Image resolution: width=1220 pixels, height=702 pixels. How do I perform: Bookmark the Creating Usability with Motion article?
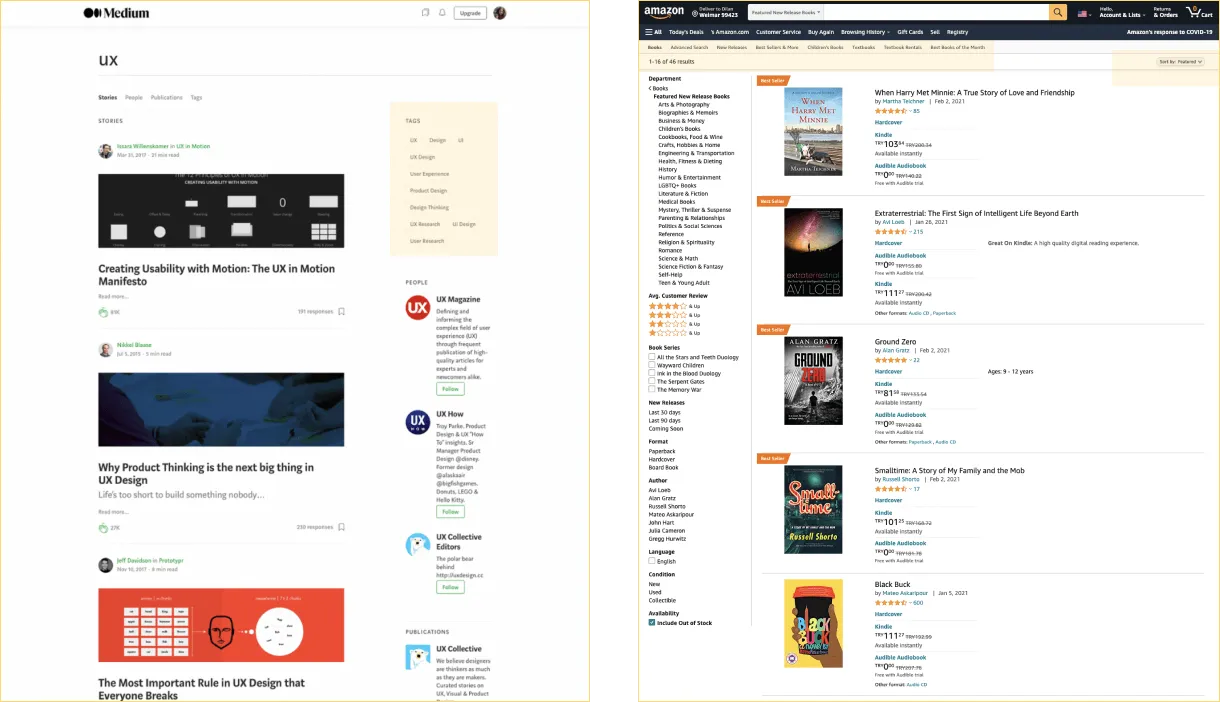[341, 312]
